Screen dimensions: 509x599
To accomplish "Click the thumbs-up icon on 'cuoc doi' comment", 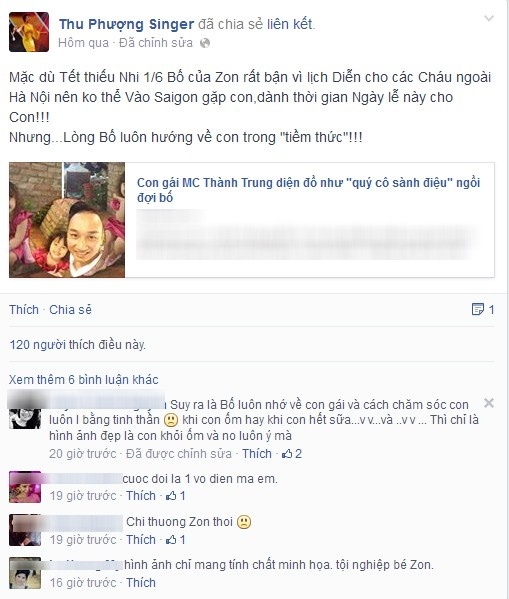I will coord(170,496).
